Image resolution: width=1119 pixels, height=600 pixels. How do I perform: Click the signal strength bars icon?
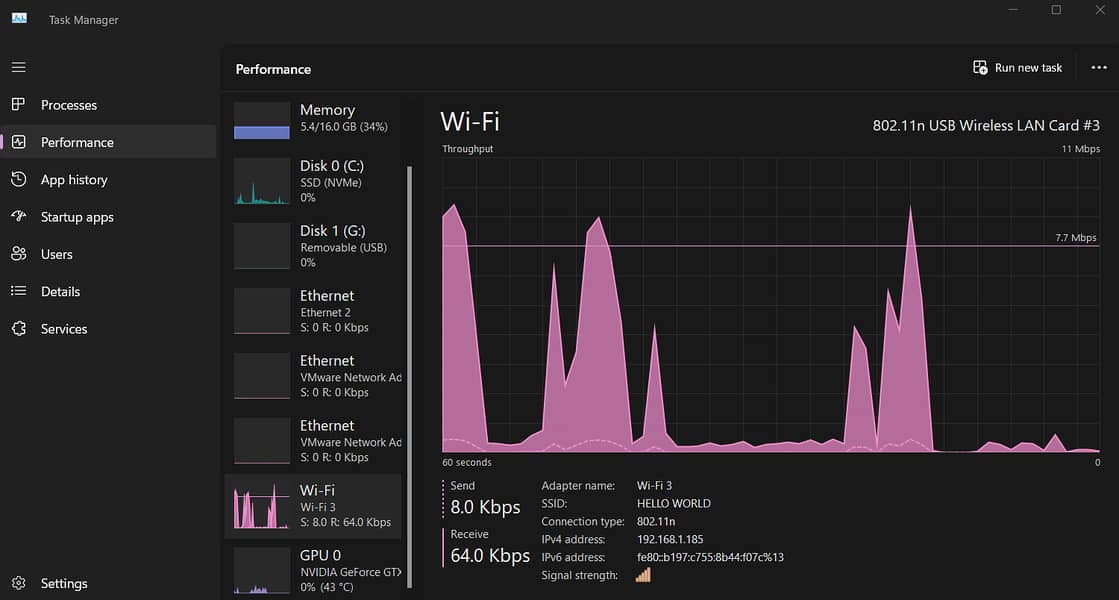tap(643, 575)
